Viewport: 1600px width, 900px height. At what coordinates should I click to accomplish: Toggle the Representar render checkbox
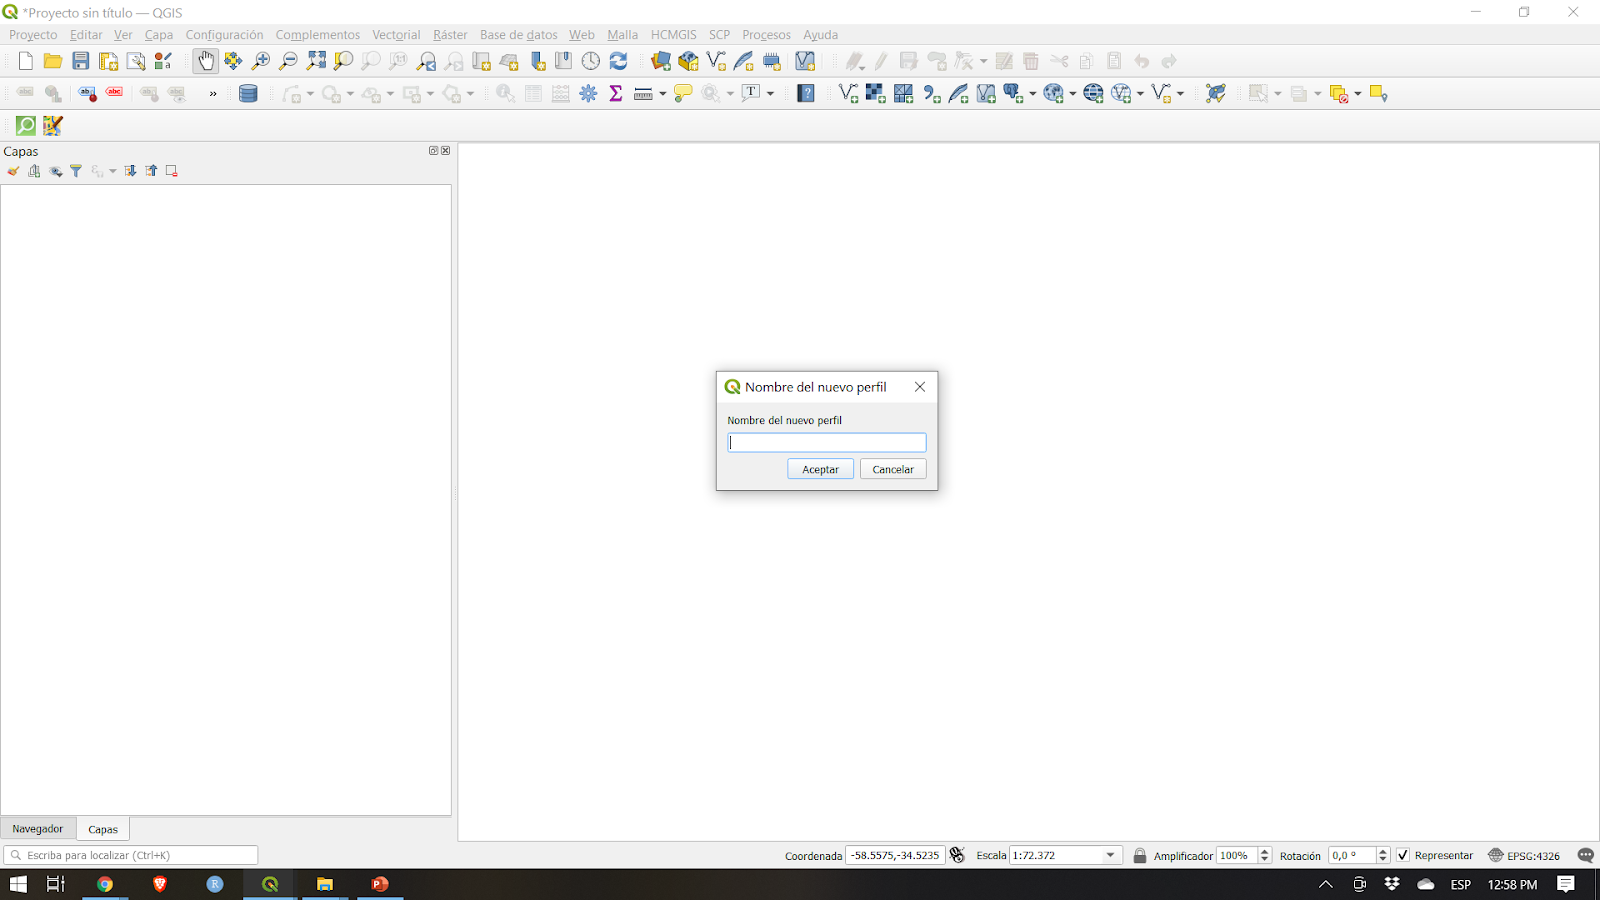coord(1403,855)
